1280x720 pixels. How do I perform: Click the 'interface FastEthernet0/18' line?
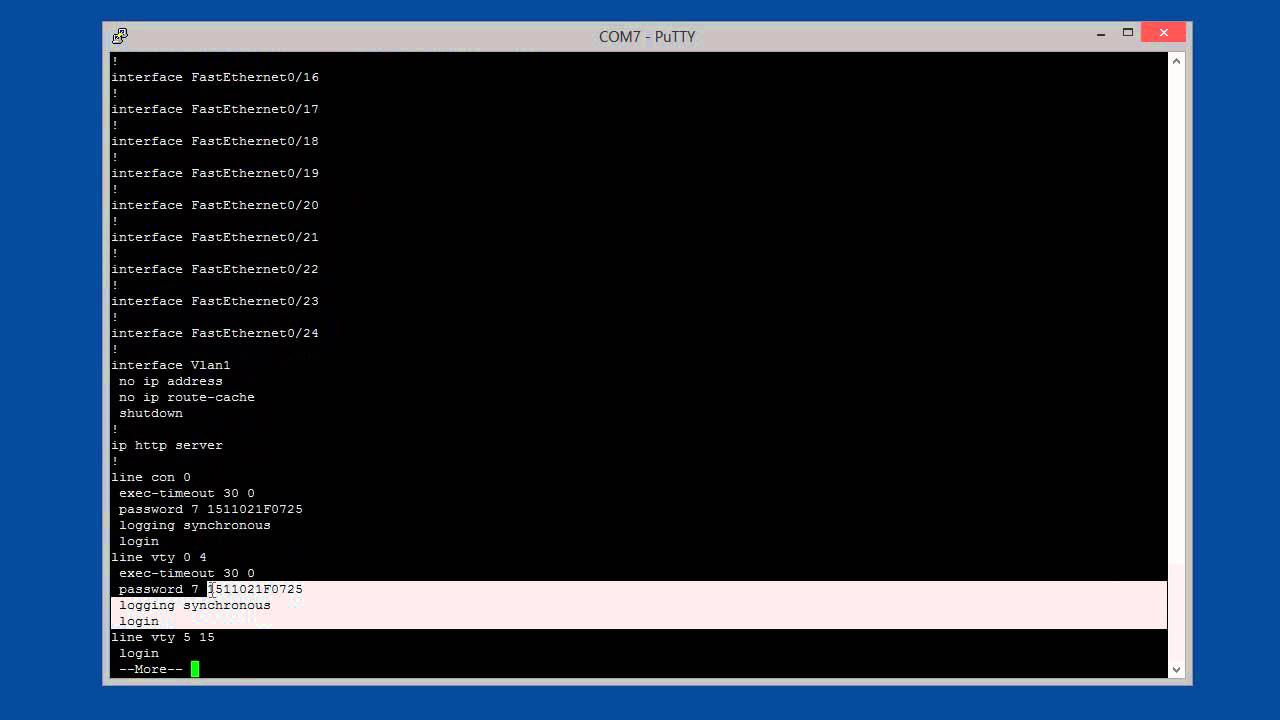[x=215, y=141]
